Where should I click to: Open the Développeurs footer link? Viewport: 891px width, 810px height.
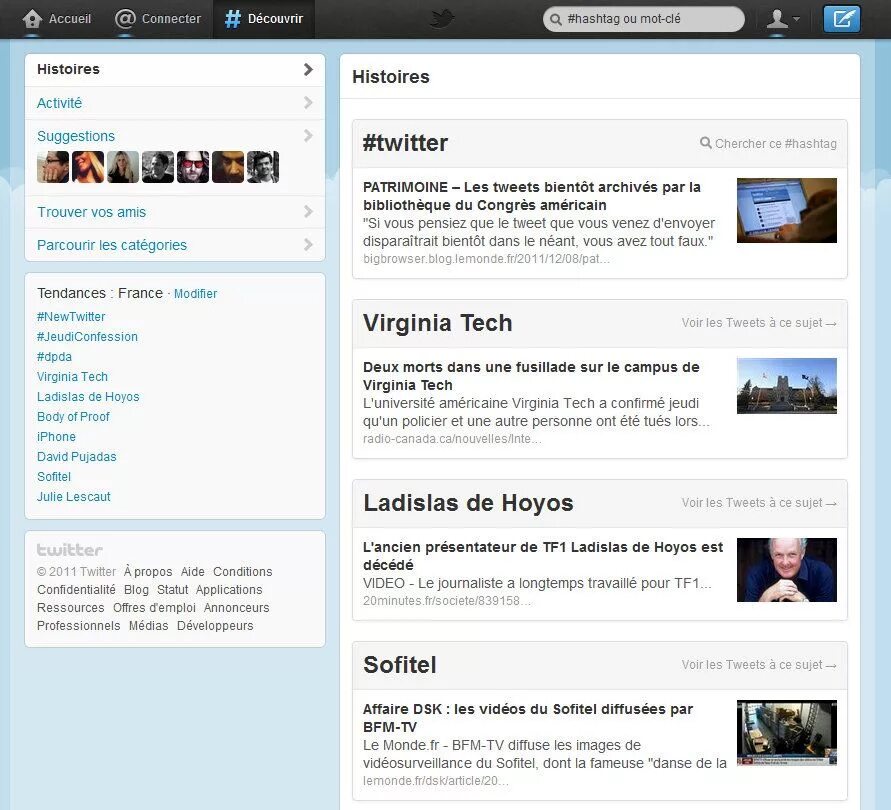coord(215,626)
